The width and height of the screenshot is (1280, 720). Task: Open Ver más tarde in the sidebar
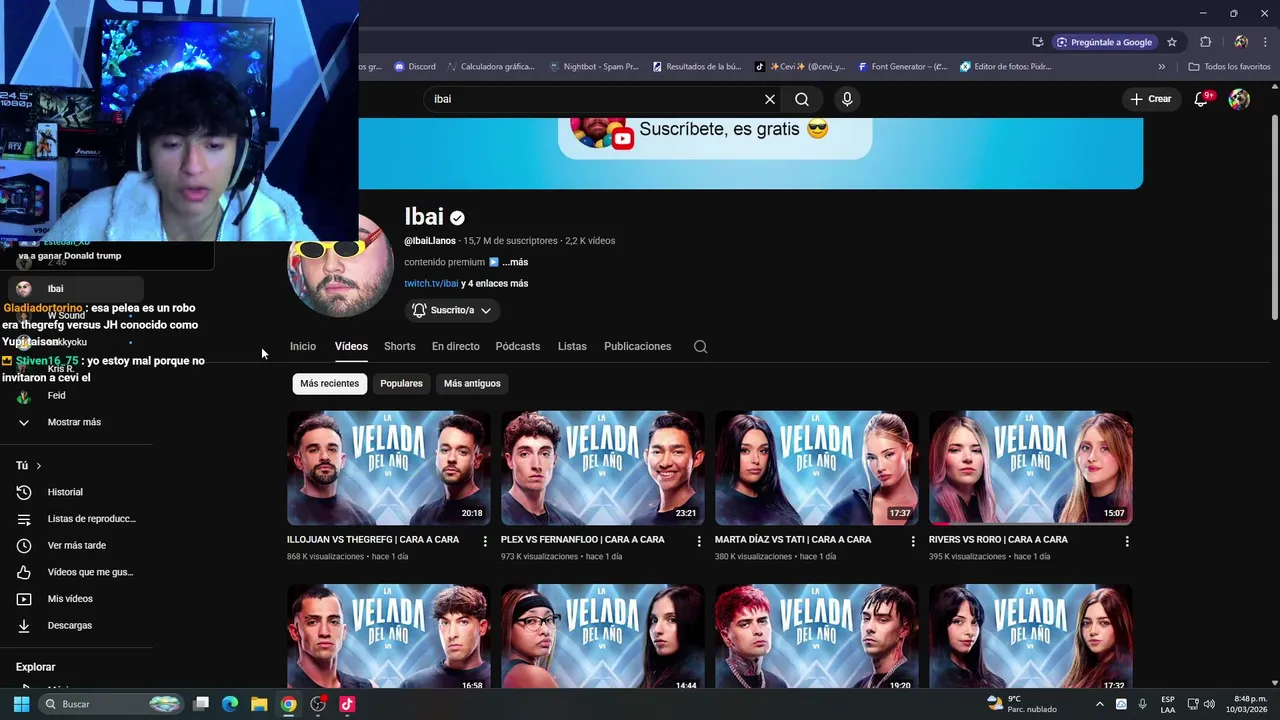click(x=76, y=545)
